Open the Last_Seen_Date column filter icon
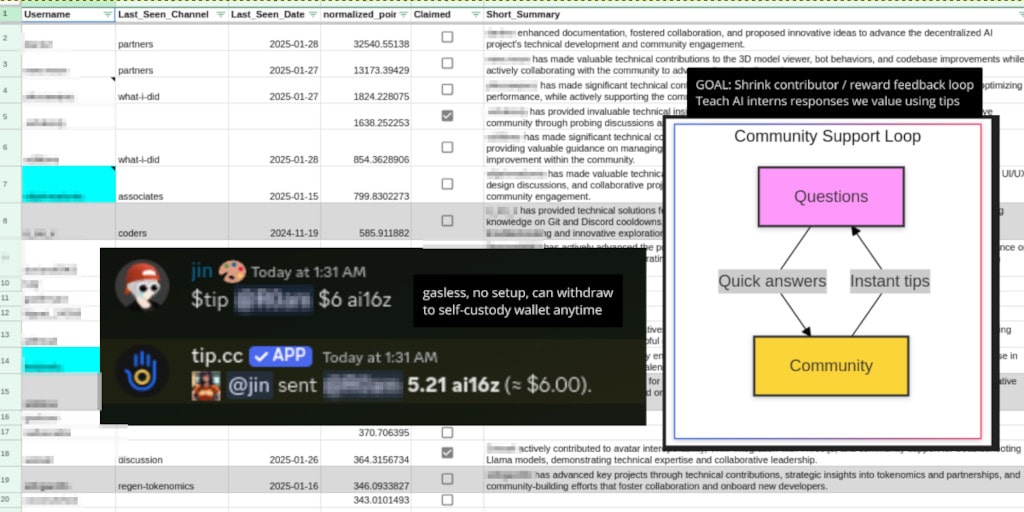 tap(312, 15)
